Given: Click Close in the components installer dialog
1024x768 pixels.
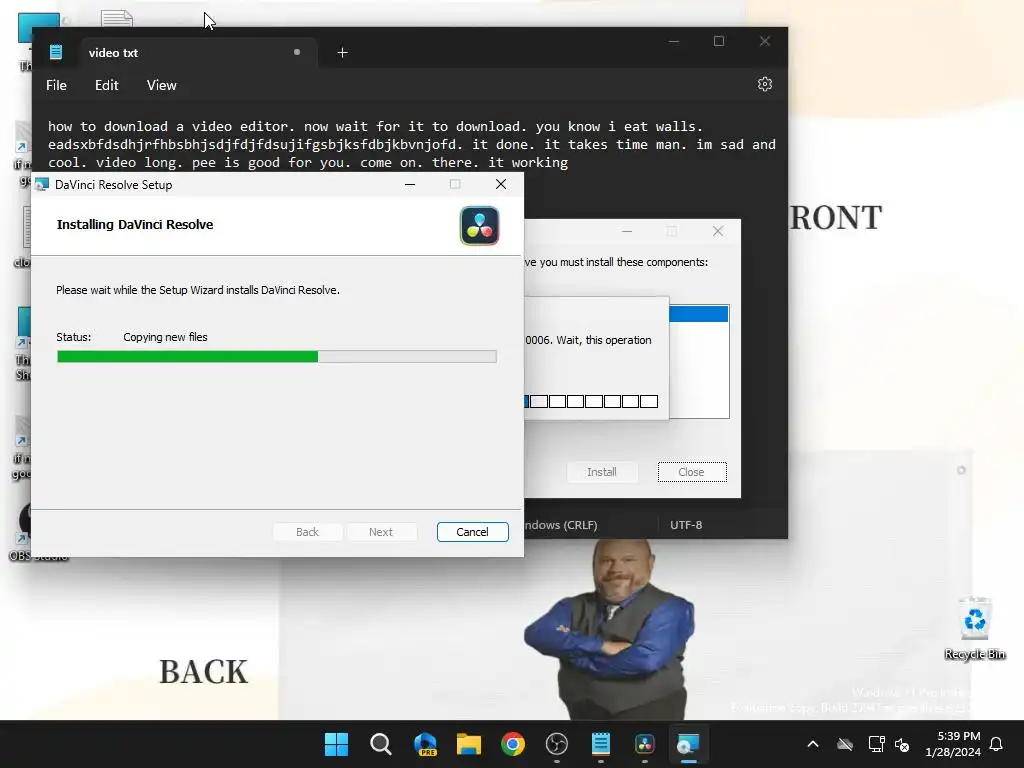Looking at the screenshot, I should pos(692,472).
